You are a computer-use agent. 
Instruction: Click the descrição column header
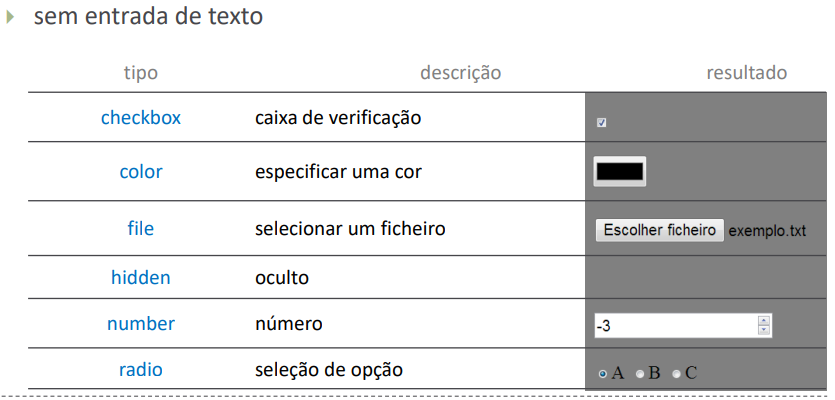click(x=460, y=73)
